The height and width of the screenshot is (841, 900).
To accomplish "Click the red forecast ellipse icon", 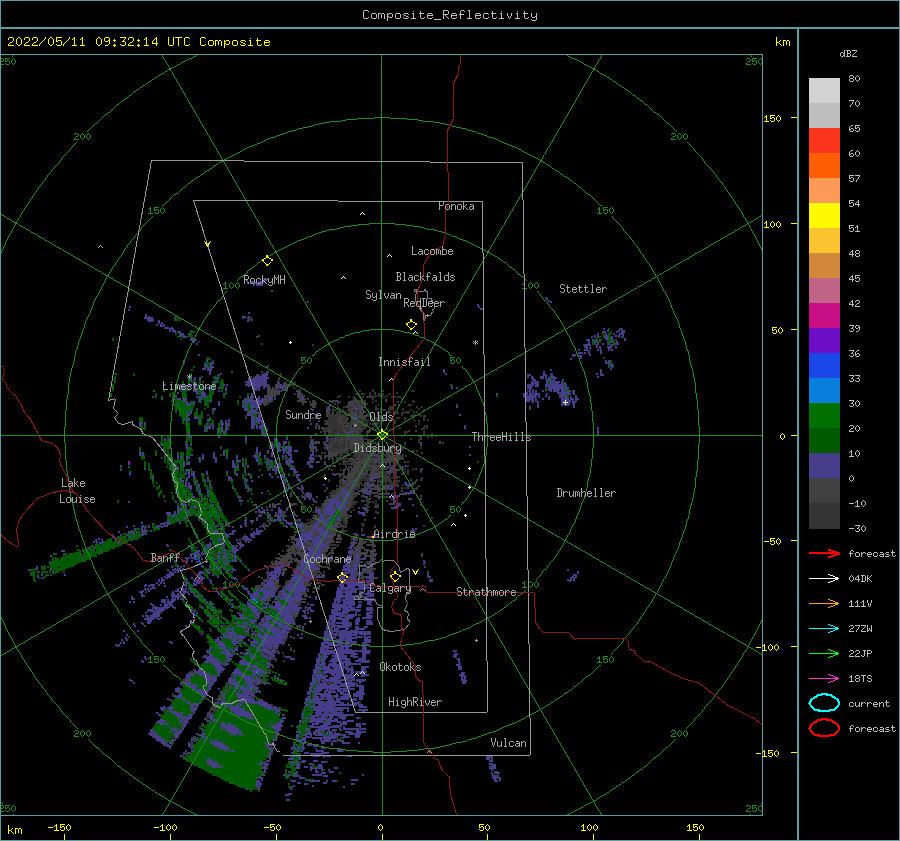I will (x=824, y=728).
